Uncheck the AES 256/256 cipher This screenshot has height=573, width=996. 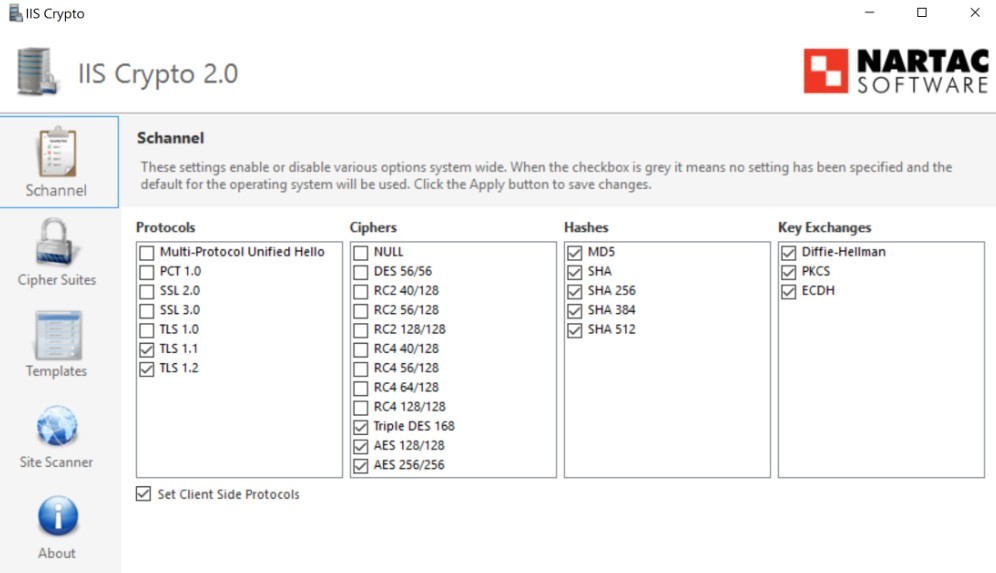361,466
